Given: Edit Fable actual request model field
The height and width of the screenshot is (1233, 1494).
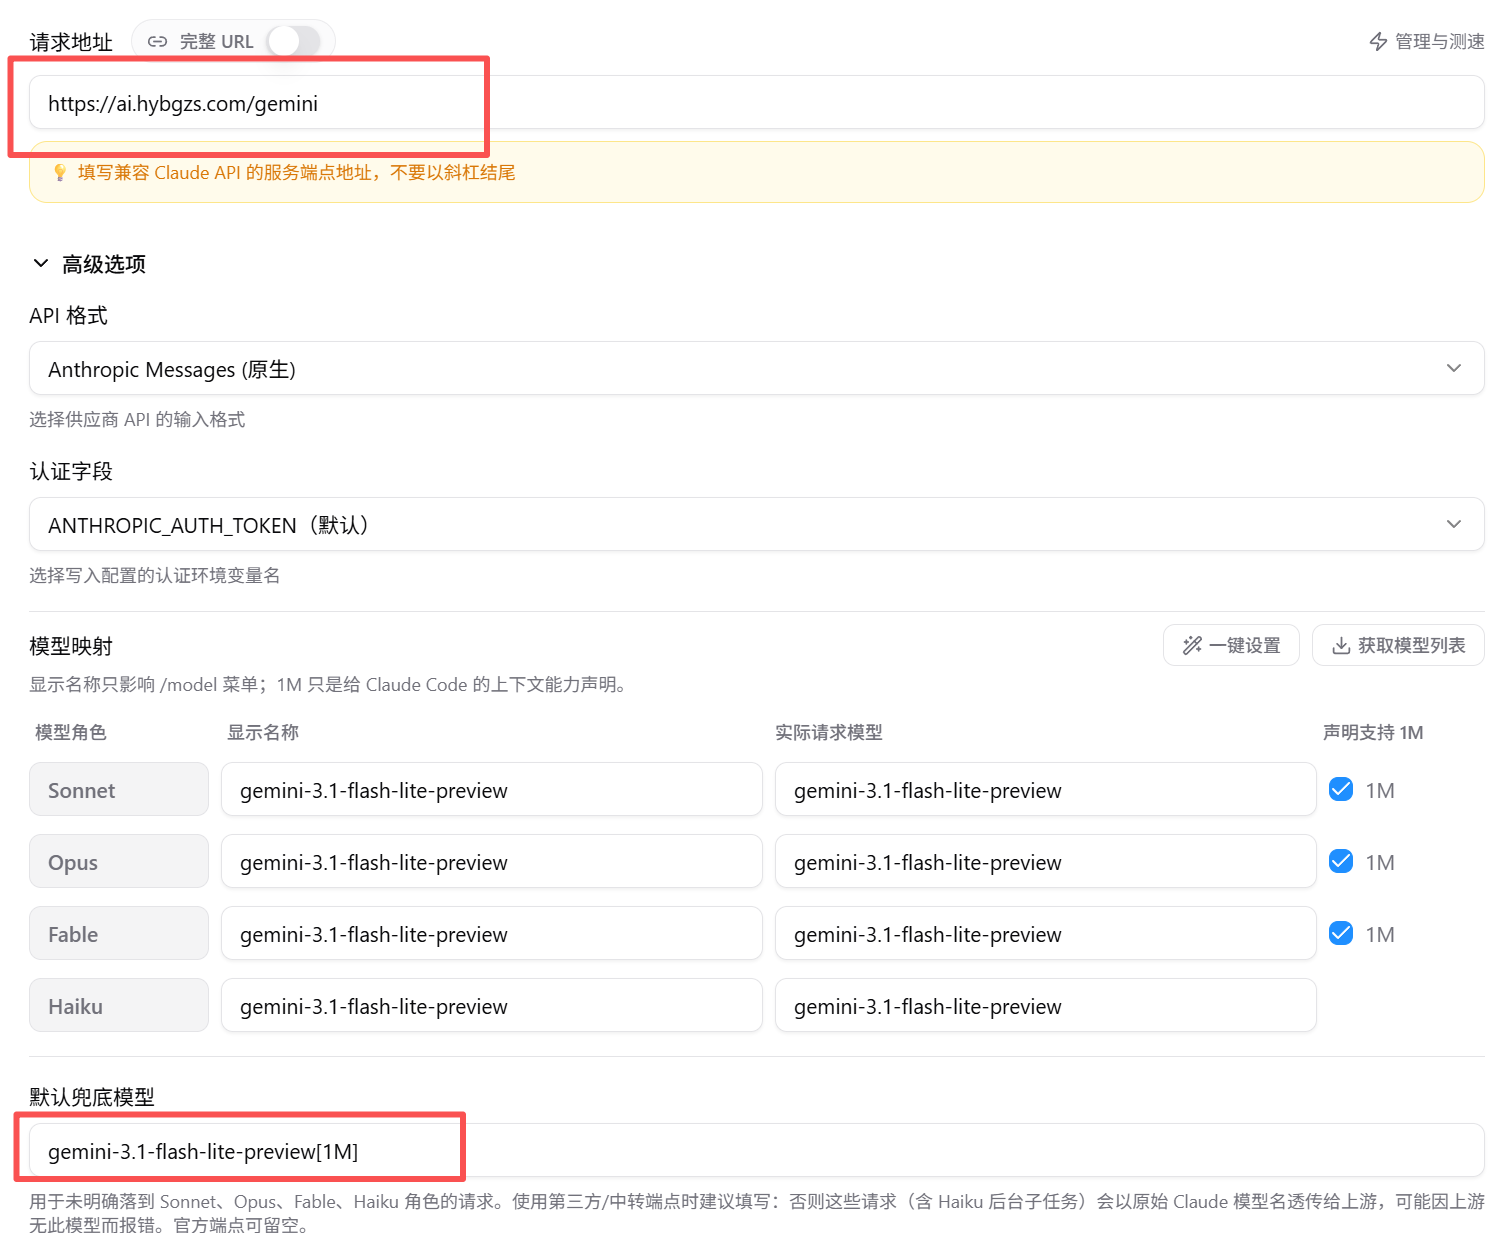Looking at the screenshot, I should (x=1045, y=933).
